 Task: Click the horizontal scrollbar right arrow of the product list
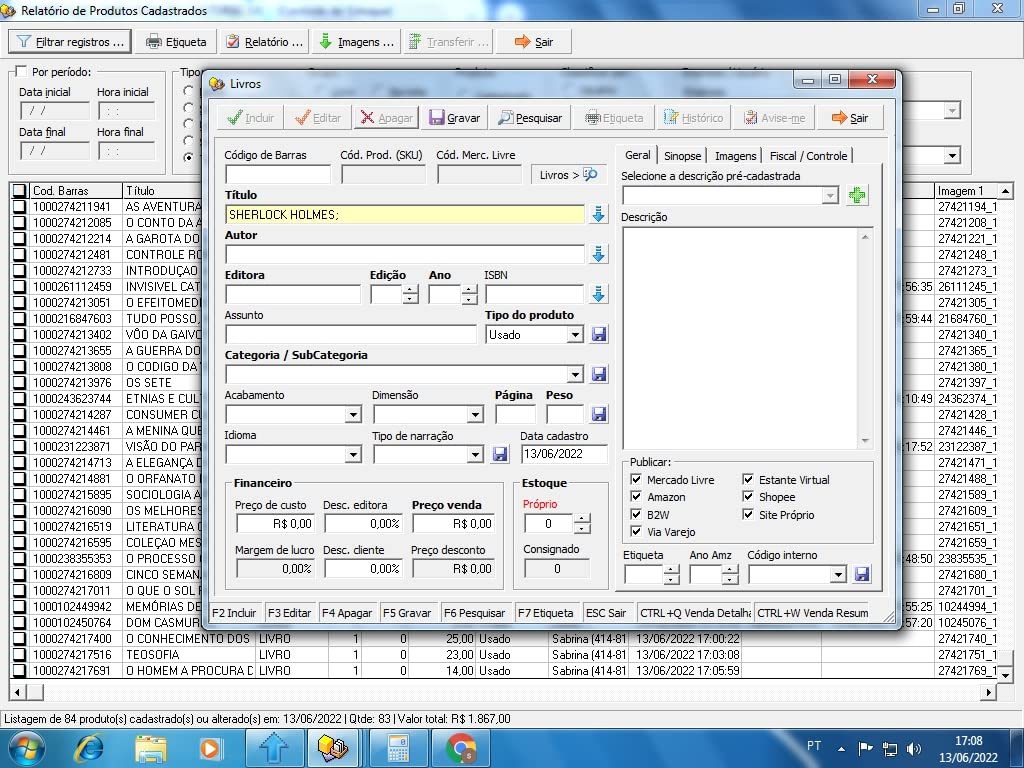989,692
